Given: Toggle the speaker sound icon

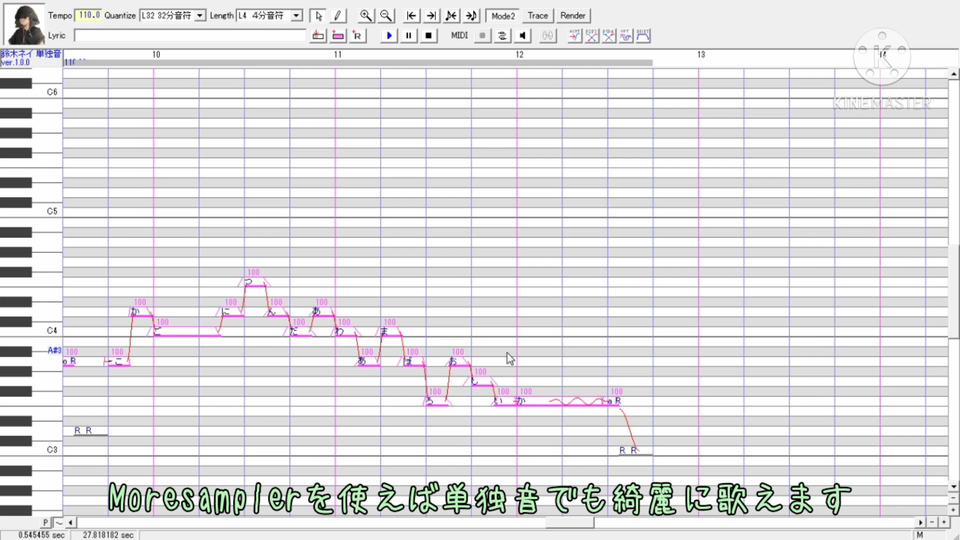Looking at the screenshot, I should click(522, 36).
